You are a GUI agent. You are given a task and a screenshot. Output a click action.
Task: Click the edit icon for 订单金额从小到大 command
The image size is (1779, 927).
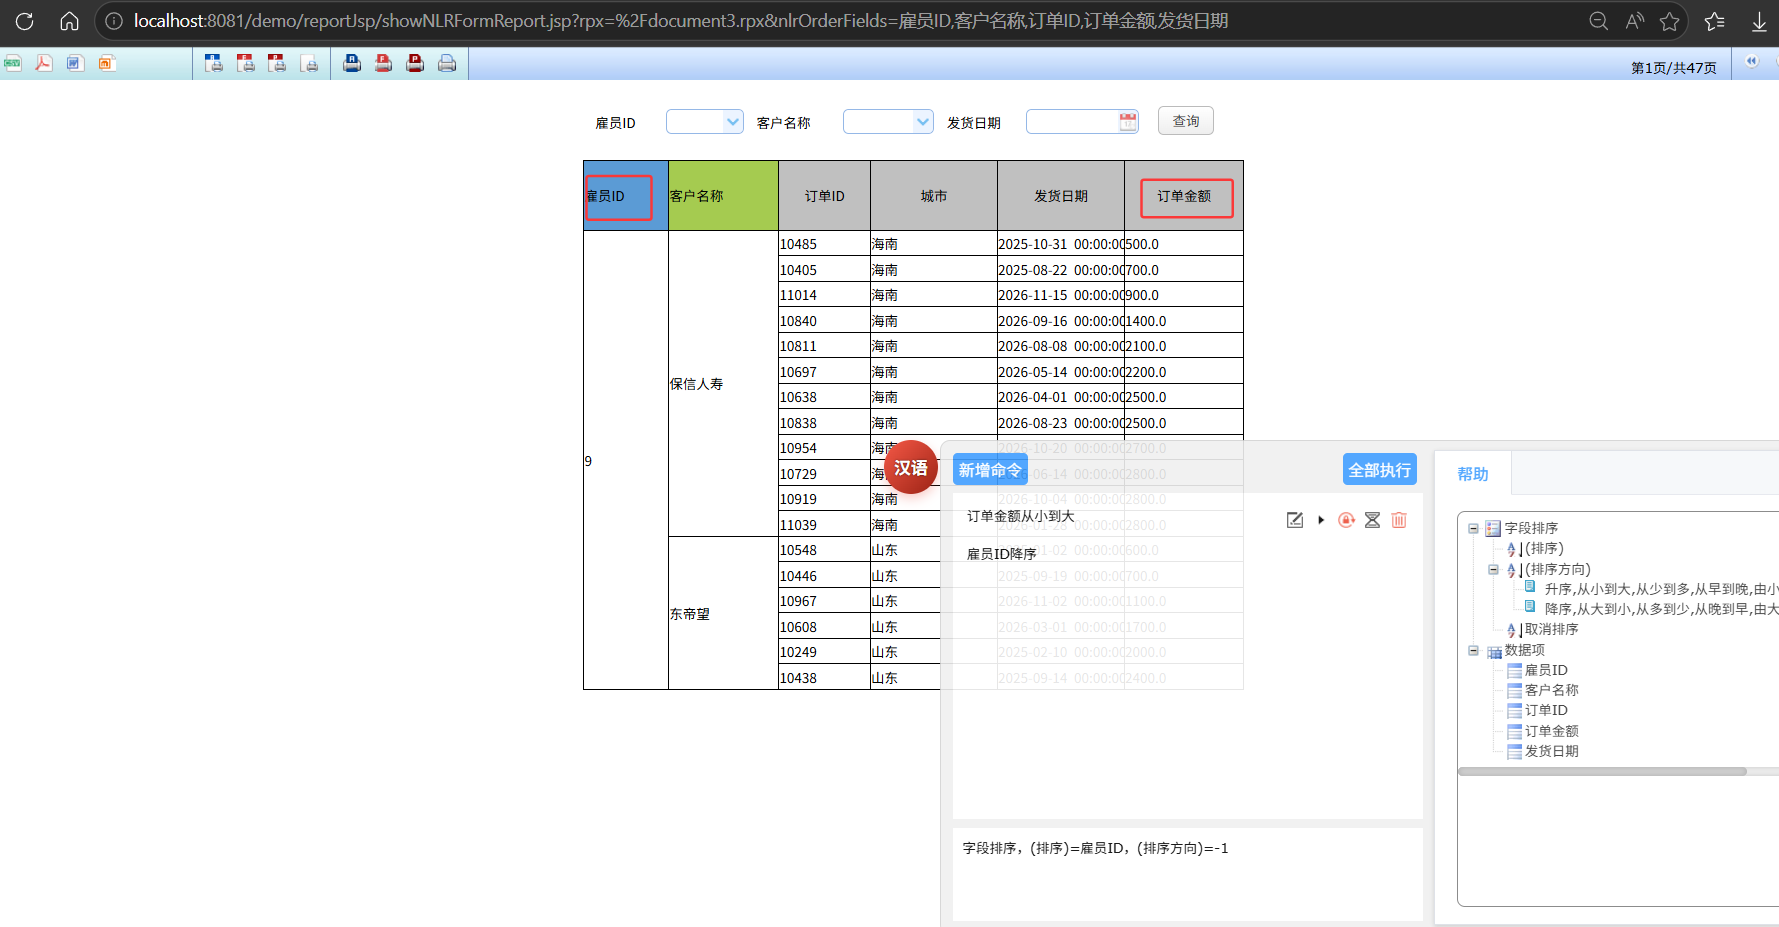tap(1295, 520)
